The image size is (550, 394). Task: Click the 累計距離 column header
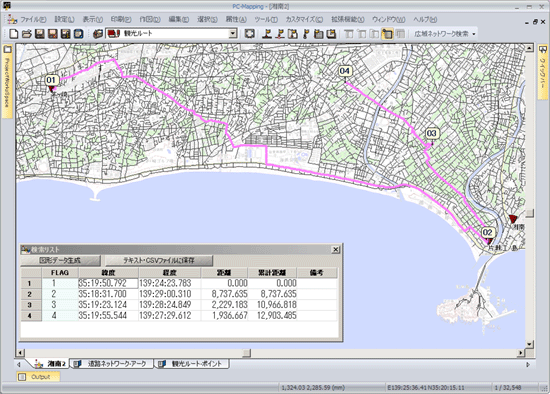272,273
